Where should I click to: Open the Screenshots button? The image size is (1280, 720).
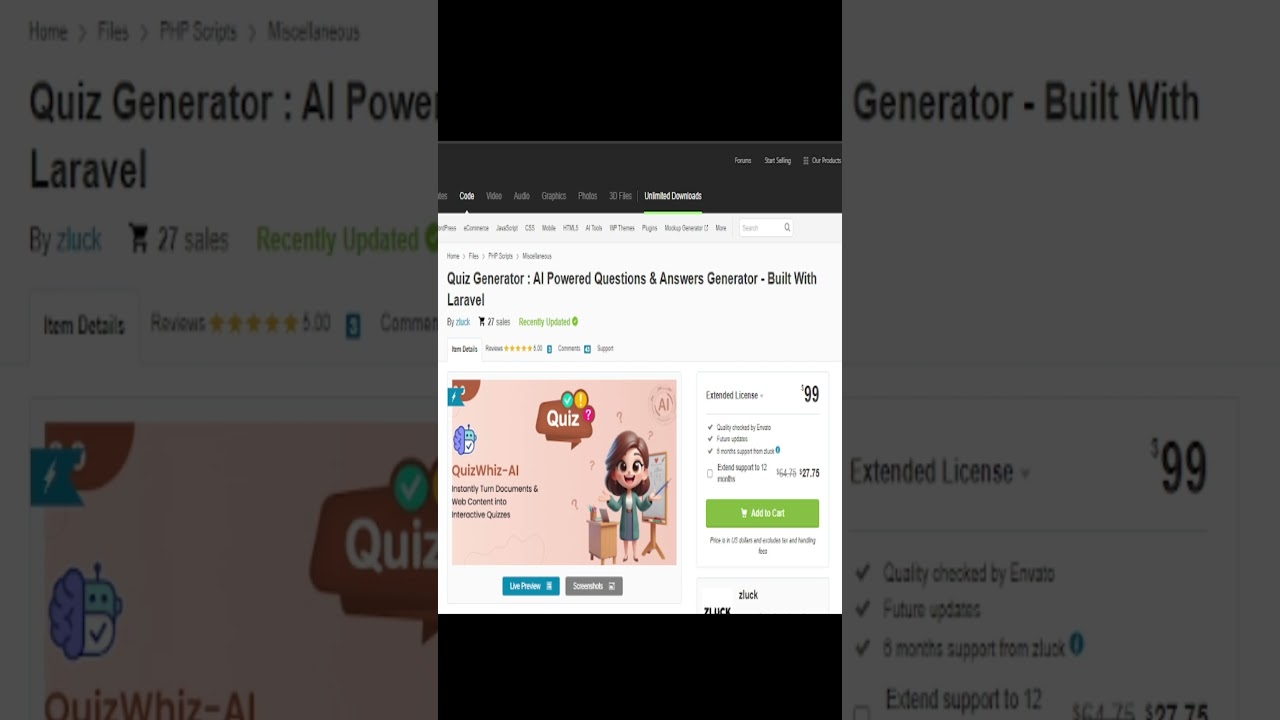coord(594,586)
